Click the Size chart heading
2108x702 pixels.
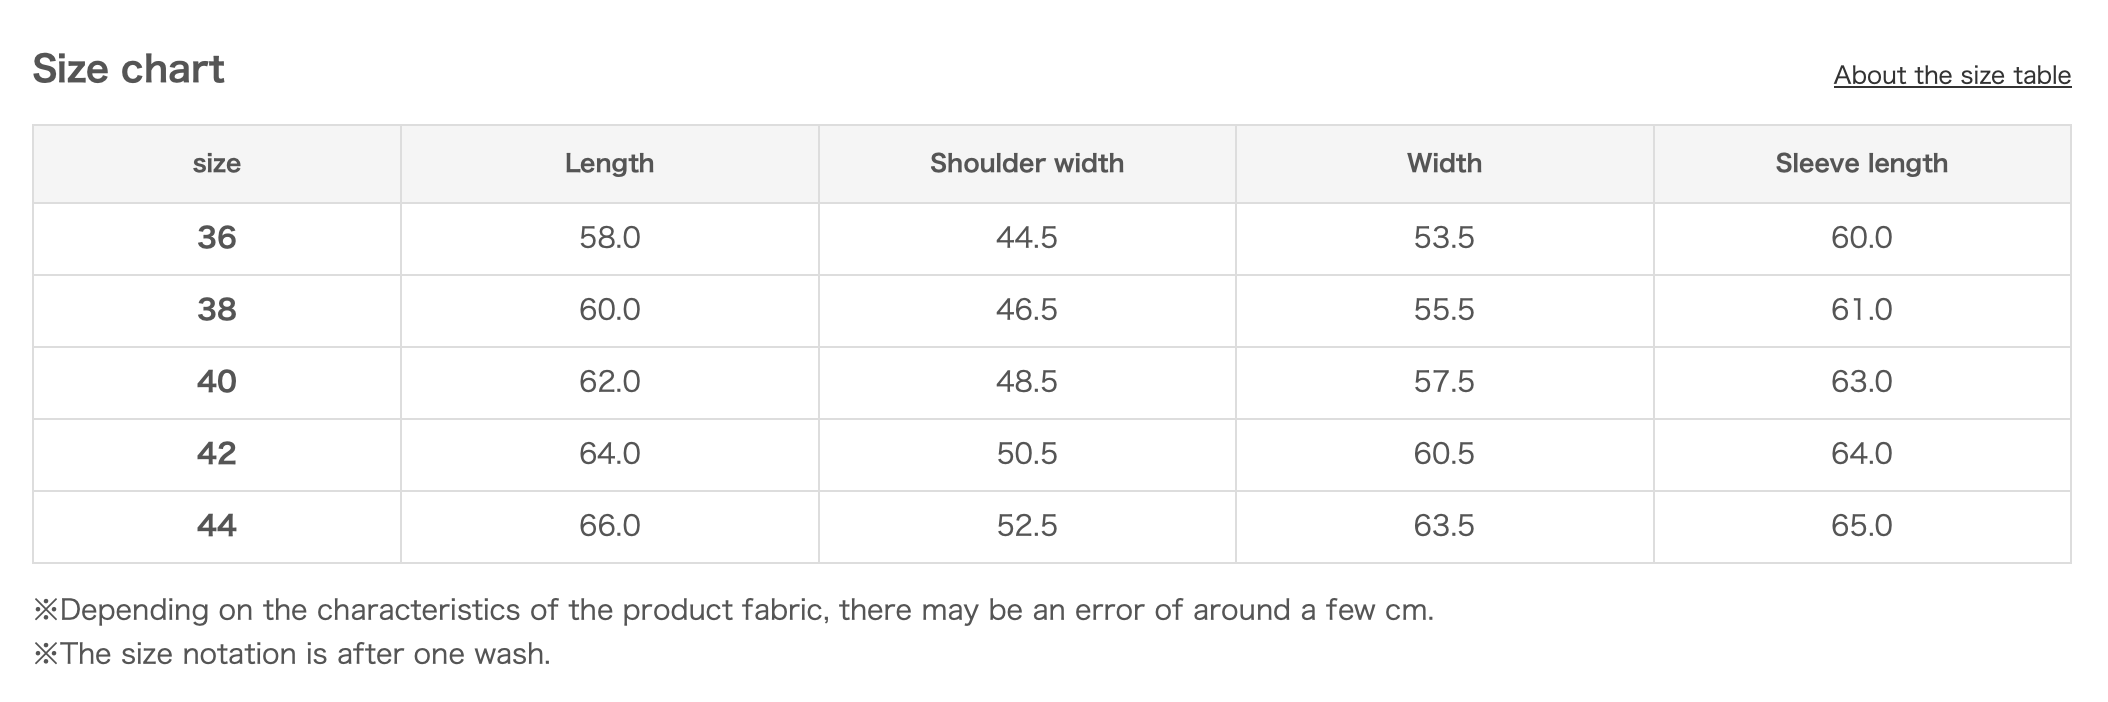(x=128, y=69)
